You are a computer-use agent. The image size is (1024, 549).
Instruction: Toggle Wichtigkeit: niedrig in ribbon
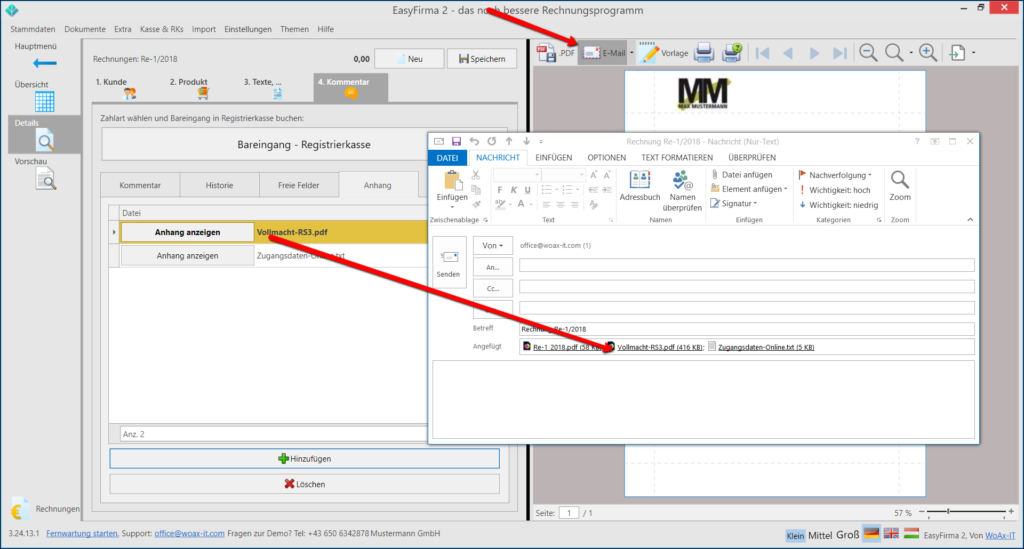tap(835, 204)
